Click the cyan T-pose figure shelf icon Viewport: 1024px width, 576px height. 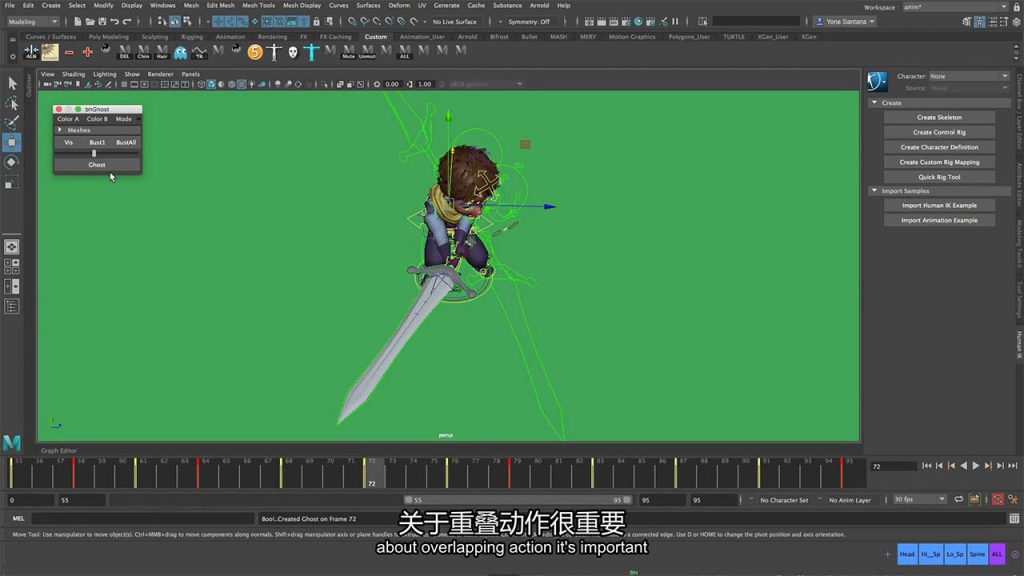click(312, 52)
